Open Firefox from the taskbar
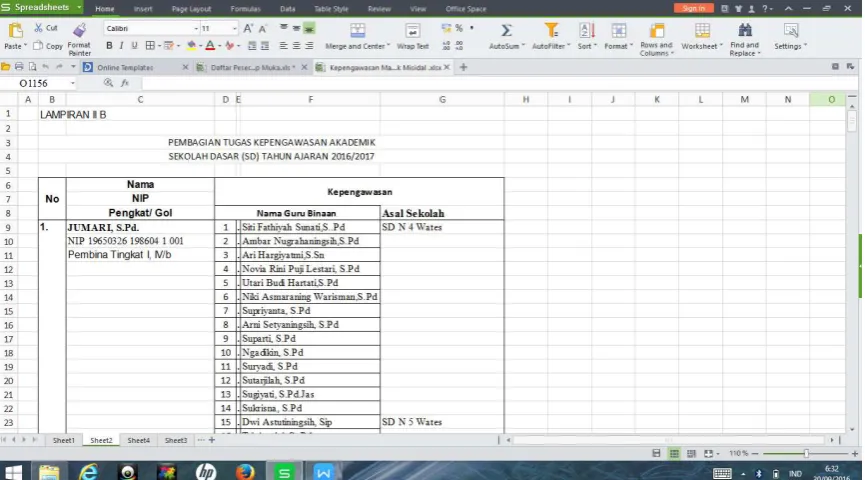The image size is (865, 480). 244,472
